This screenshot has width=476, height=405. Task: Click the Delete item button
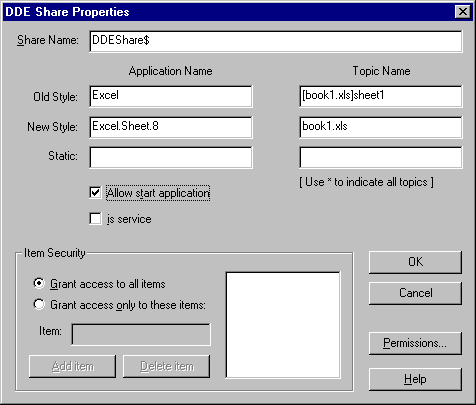click(166, 366)
